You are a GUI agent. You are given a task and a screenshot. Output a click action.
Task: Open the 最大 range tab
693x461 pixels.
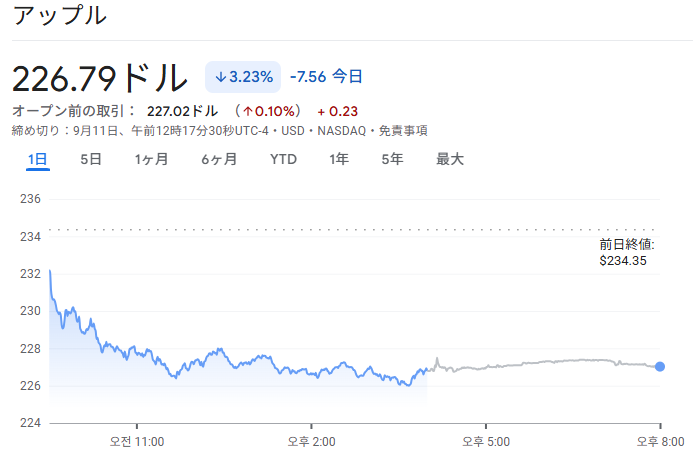450,159
